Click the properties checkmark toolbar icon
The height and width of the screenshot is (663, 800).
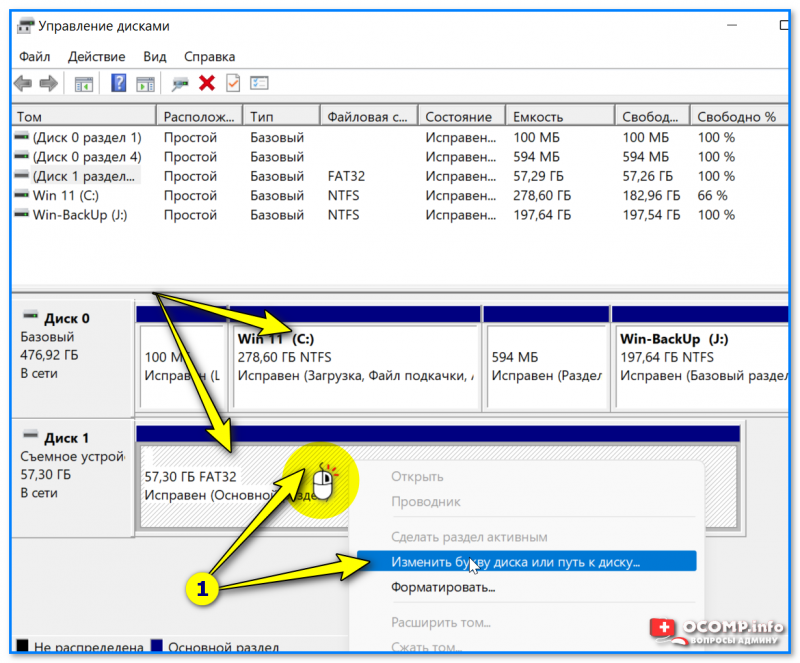tap(233, 83)
